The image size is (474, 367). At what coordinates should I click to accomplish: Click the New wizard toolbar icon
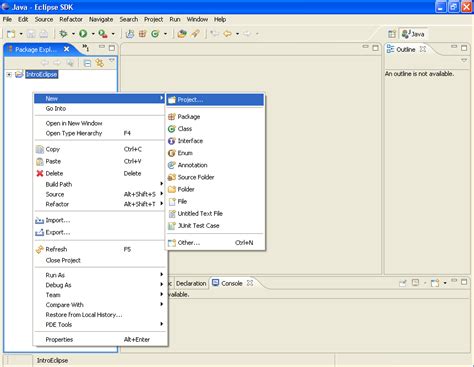pyautogui.click(x=11, y=34)
